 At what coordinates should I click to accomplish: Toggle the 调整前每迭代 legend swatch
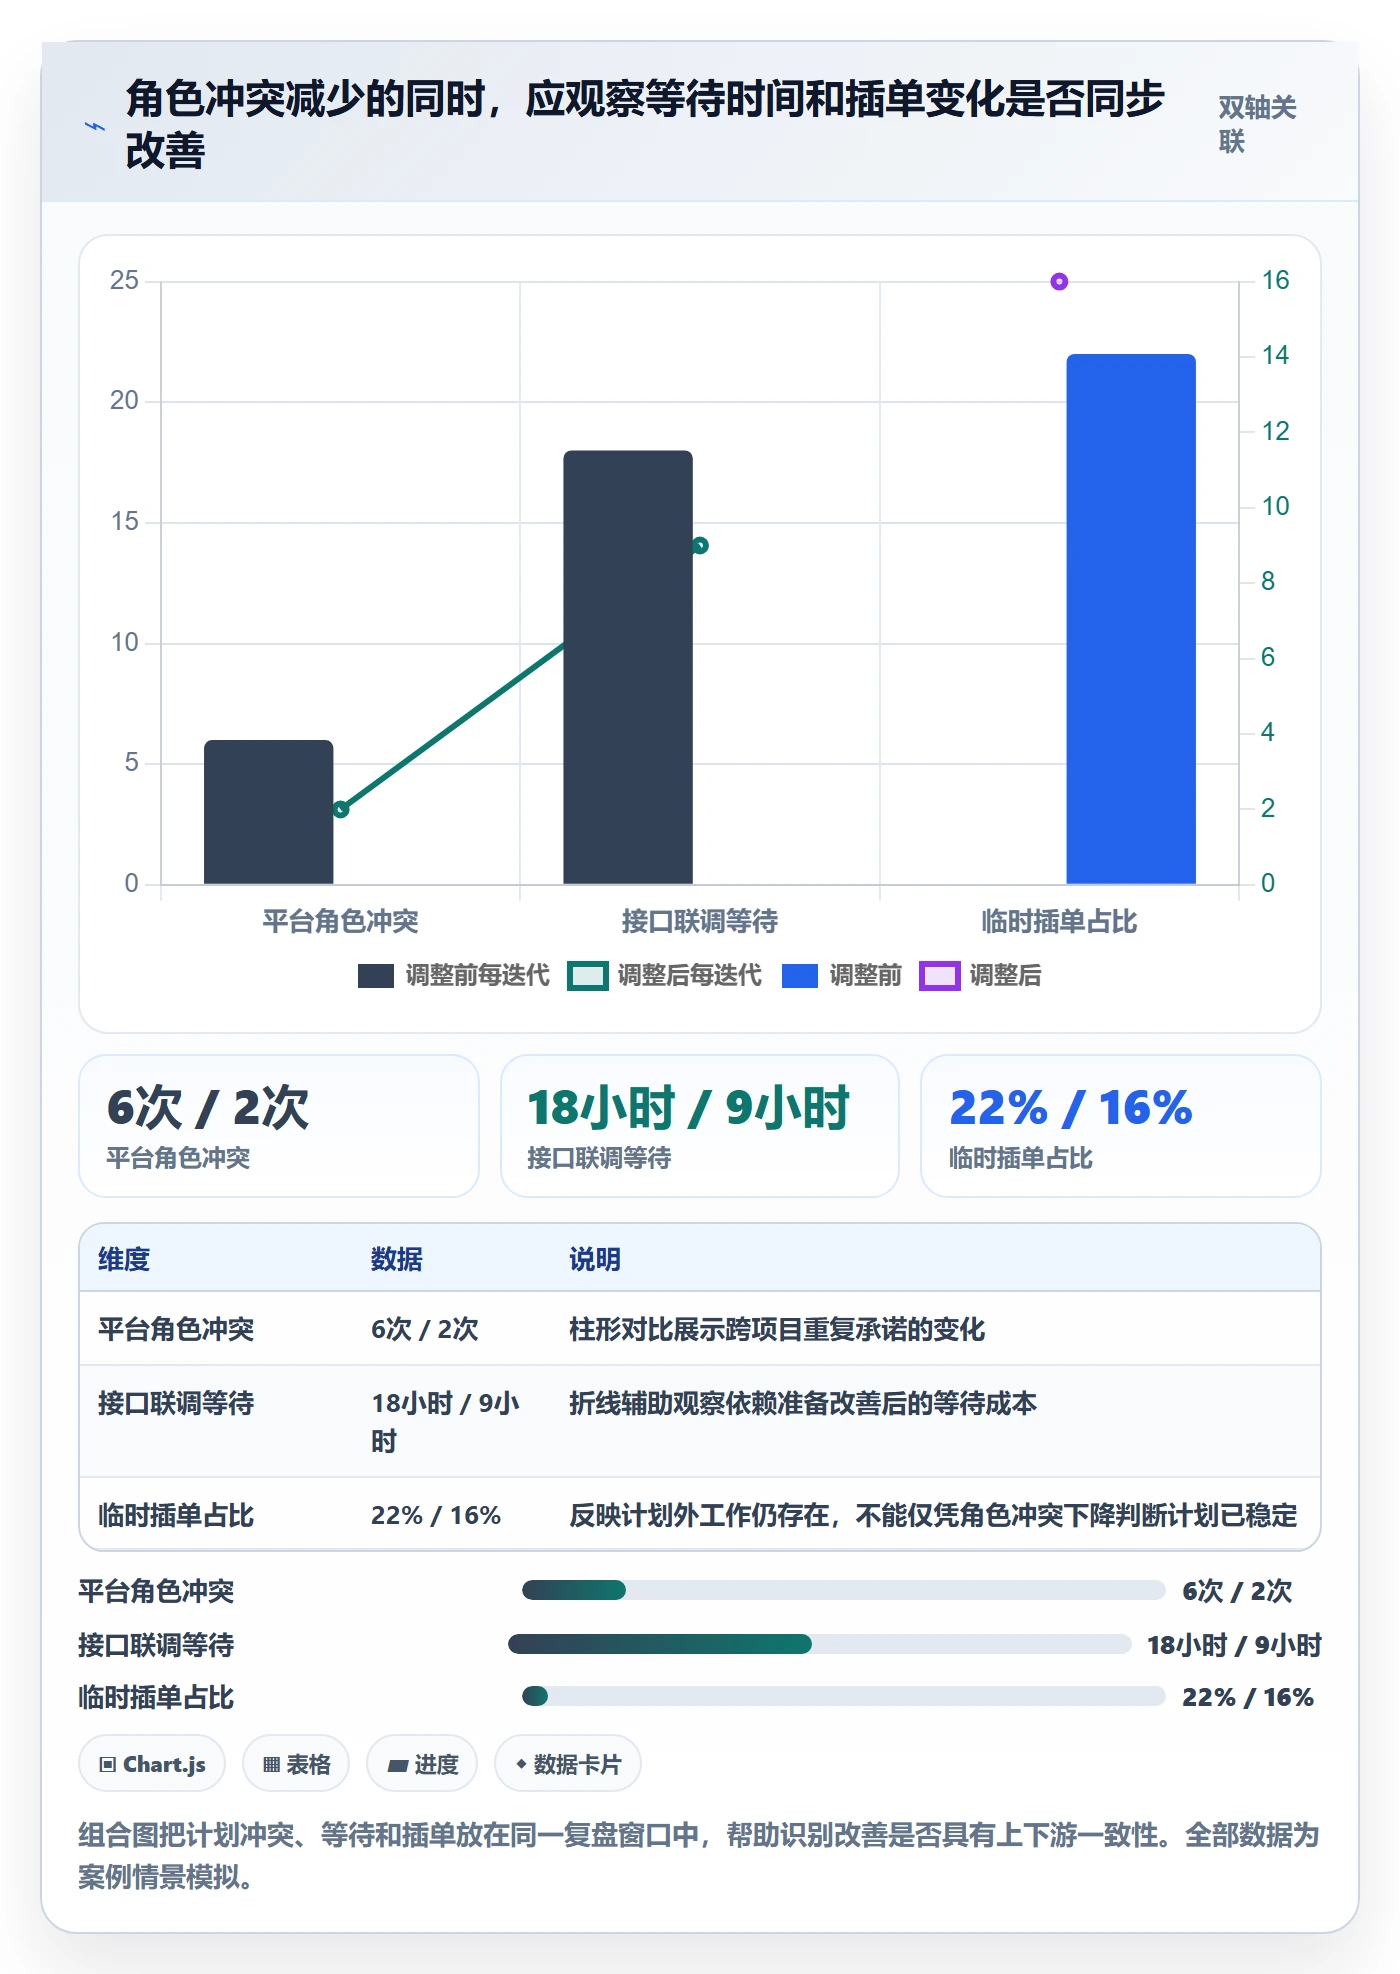[x=376, y=976]
